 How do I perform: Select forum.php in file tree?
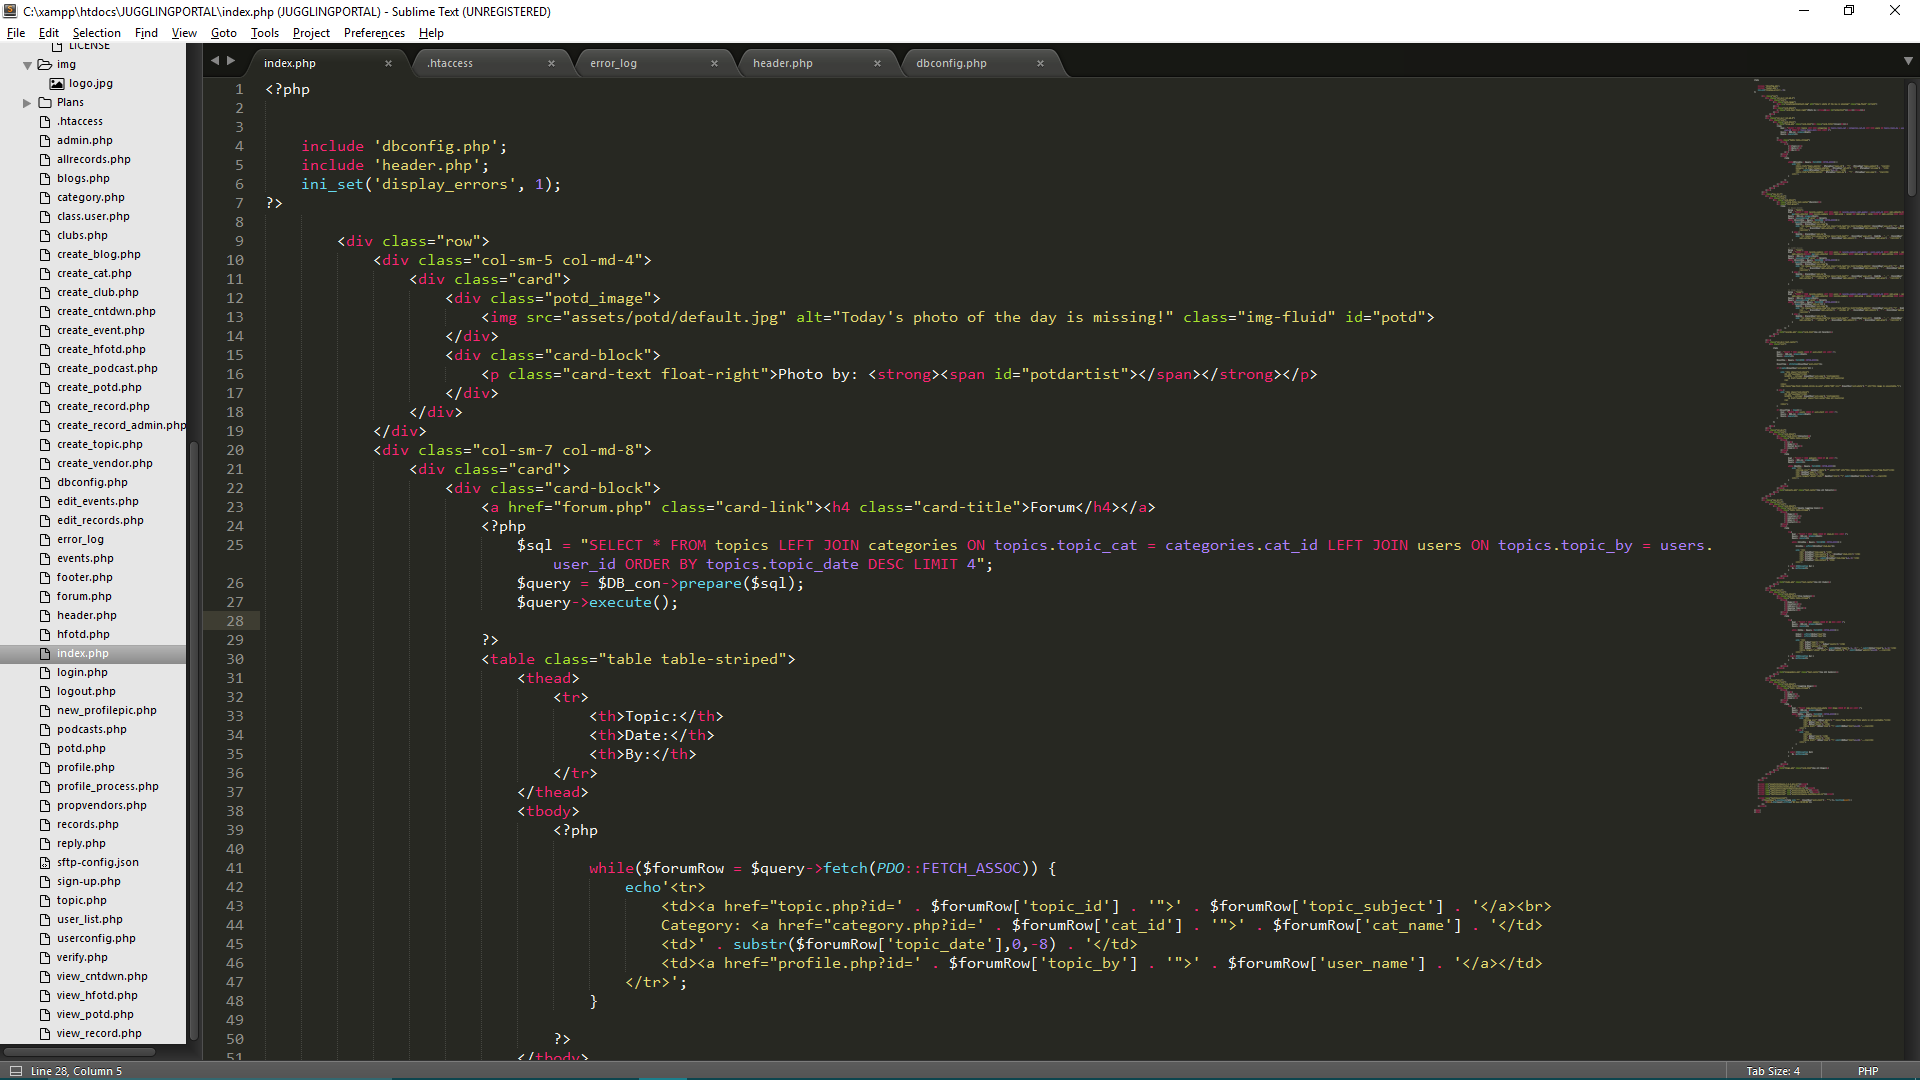[x=83, y=596]
